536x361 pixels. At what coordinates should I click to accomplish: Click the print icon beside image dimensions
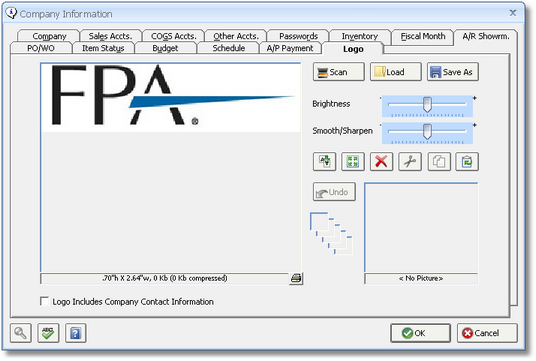pos(296,279)
